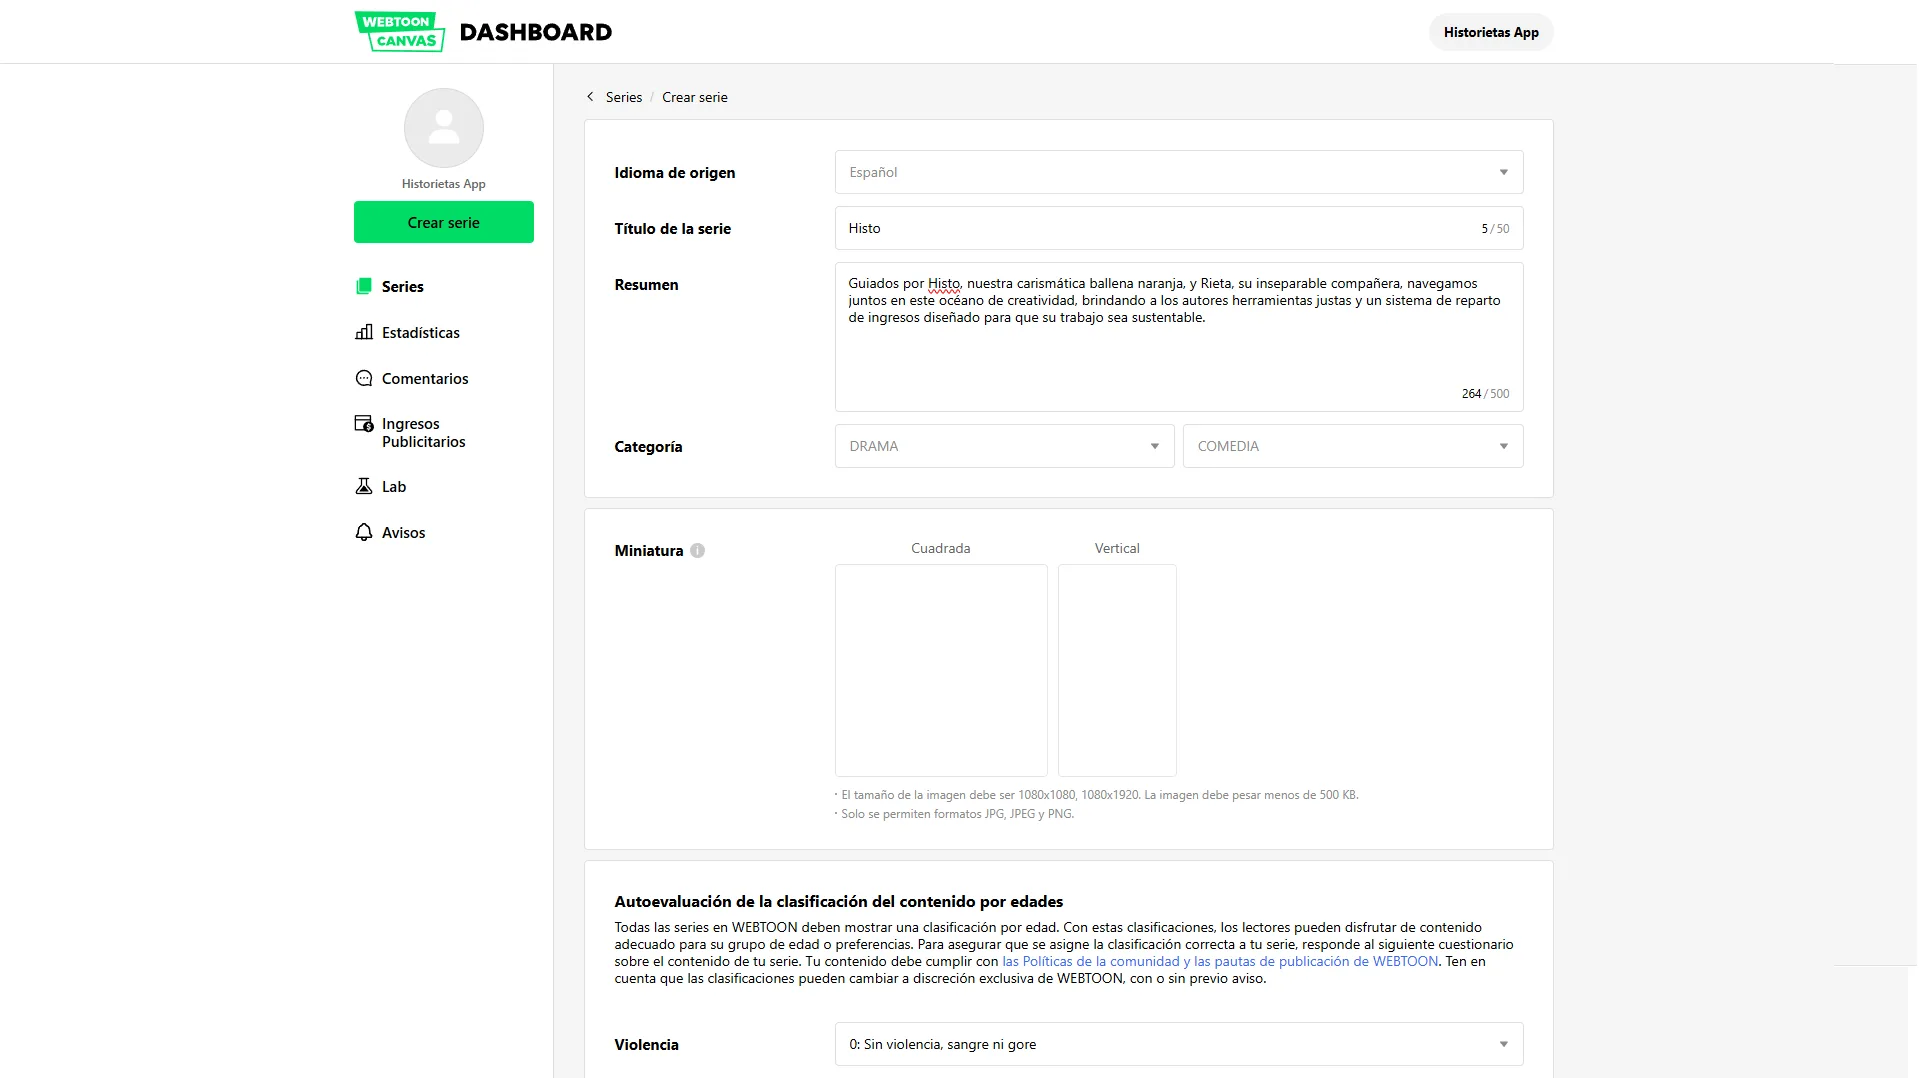Go to Estadísticas in the sidebar
The image size is (1919, 1078).
tap(421, 333)
